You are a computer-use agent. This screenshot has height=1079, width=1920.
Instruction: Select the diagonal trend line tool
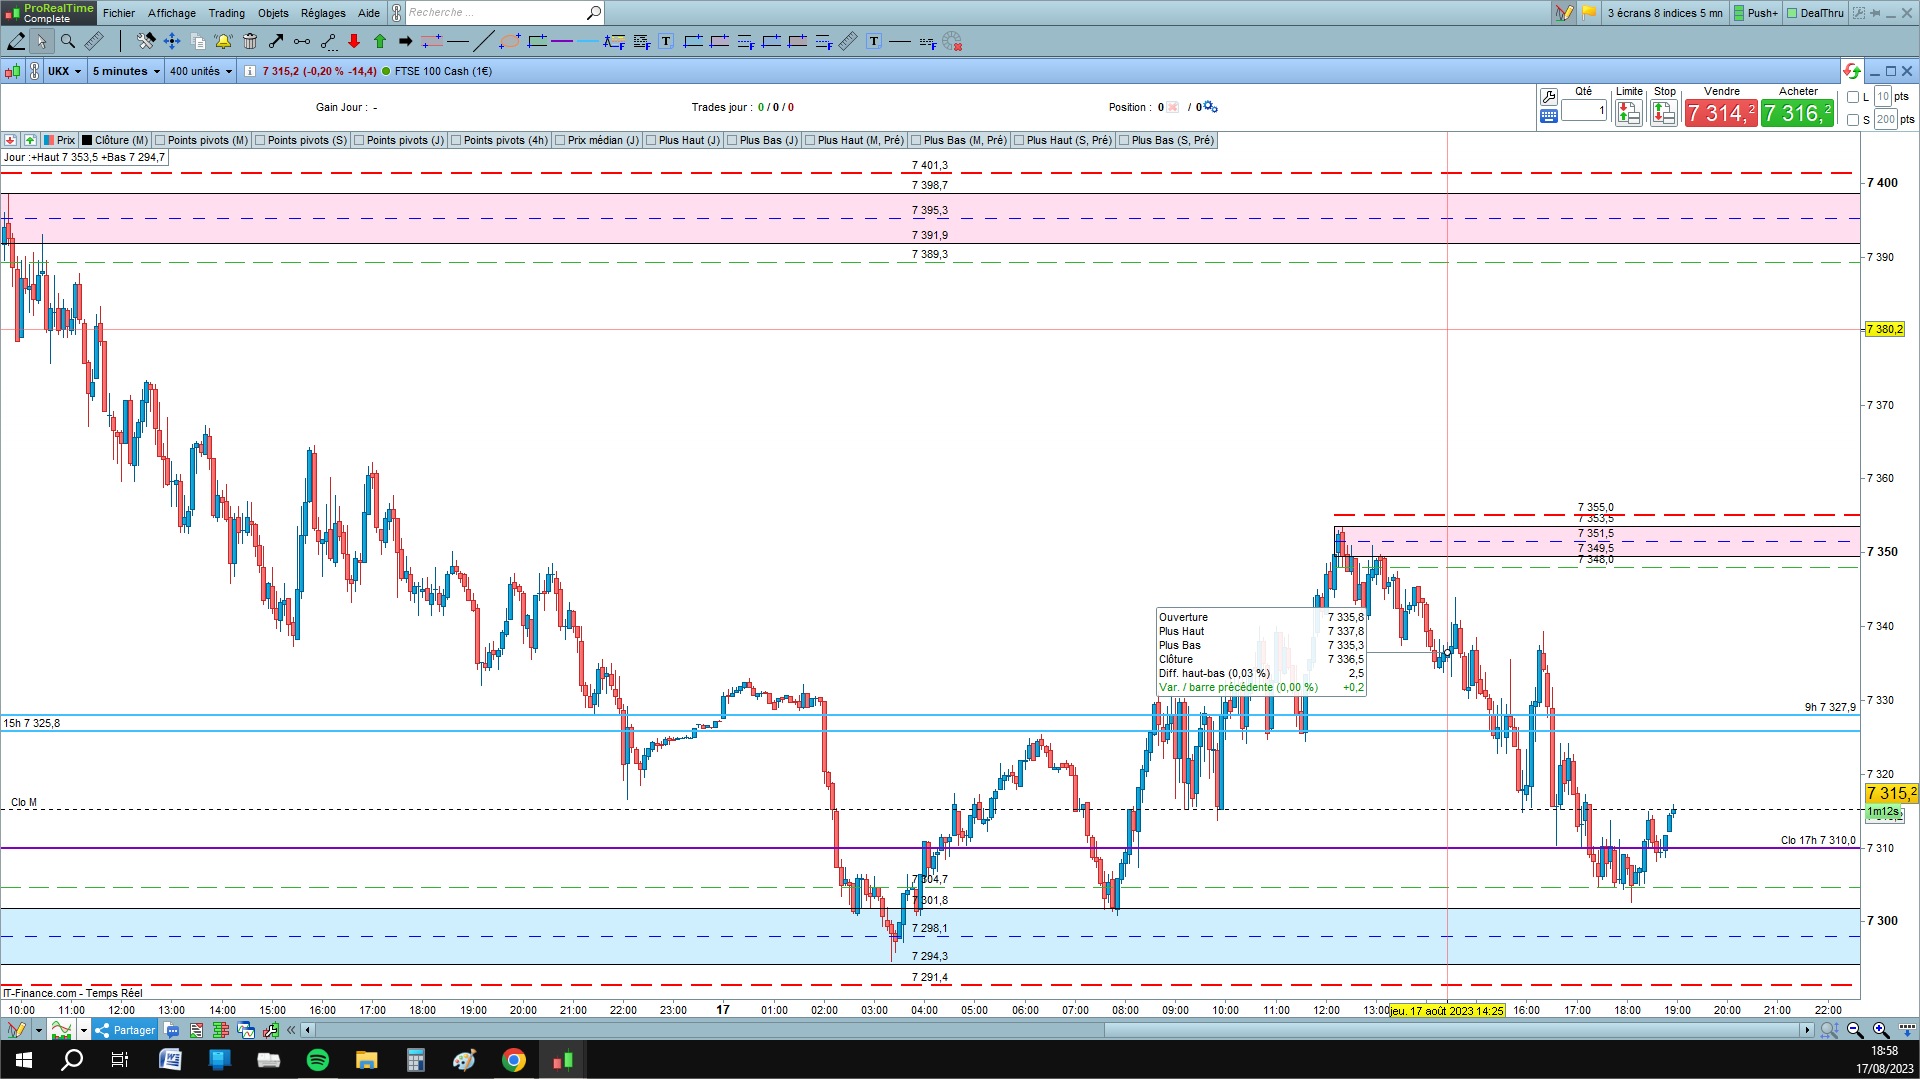click(x=483, y=41)
